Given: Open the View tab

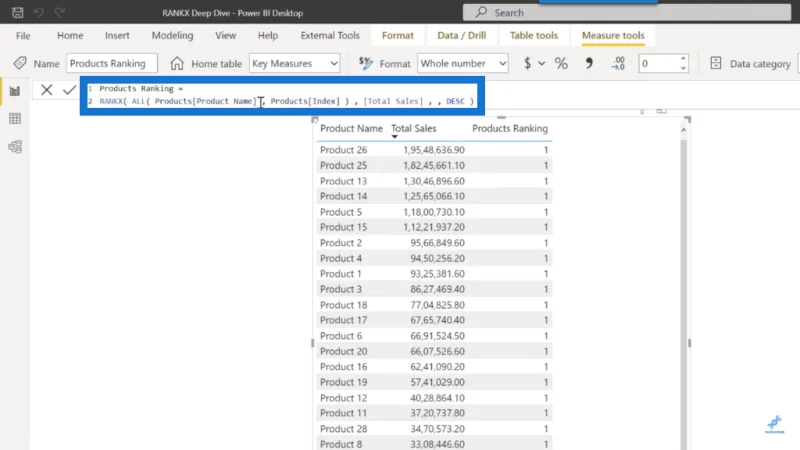Looking at the screenshot, I should point(226,35).
